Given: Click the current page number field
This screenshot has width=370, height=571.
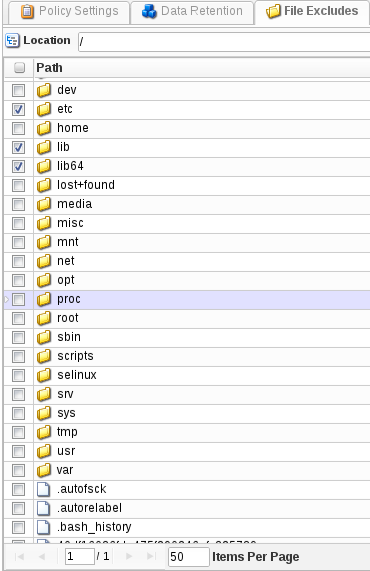Looking at the screenshot, I should tap(80, 557).
